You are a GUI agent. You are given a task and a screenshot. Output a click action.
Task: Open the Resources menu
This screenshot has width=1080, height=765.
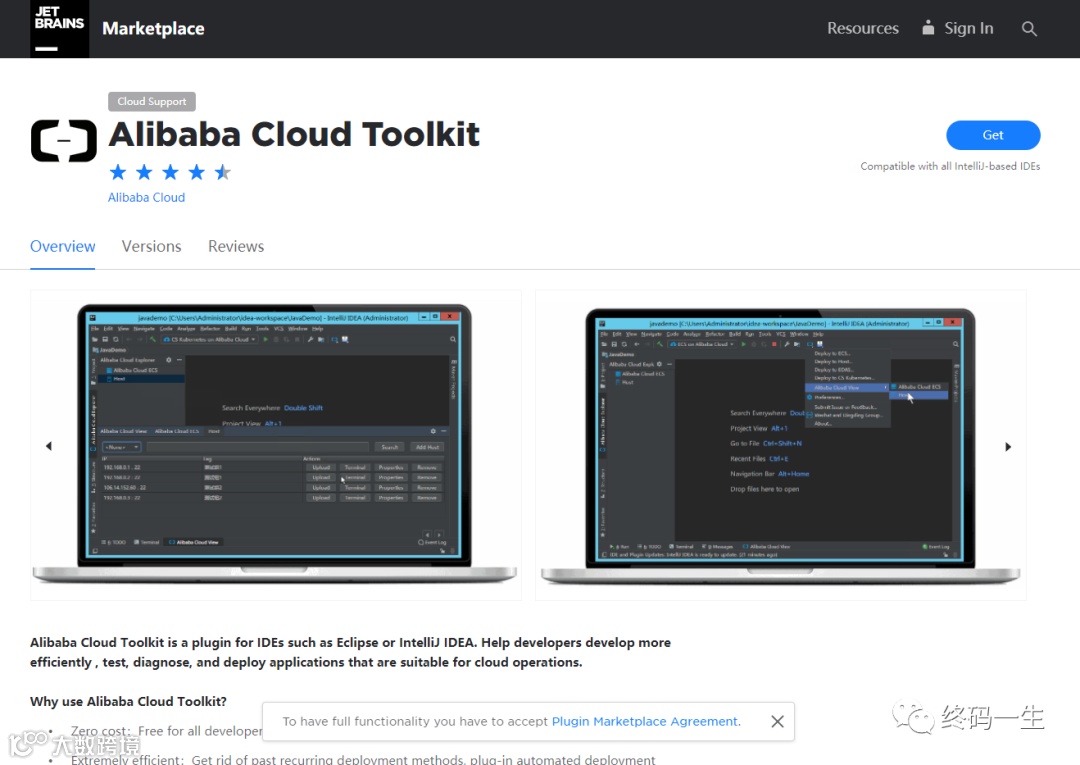pyautogui.click(x=862, y=28)
